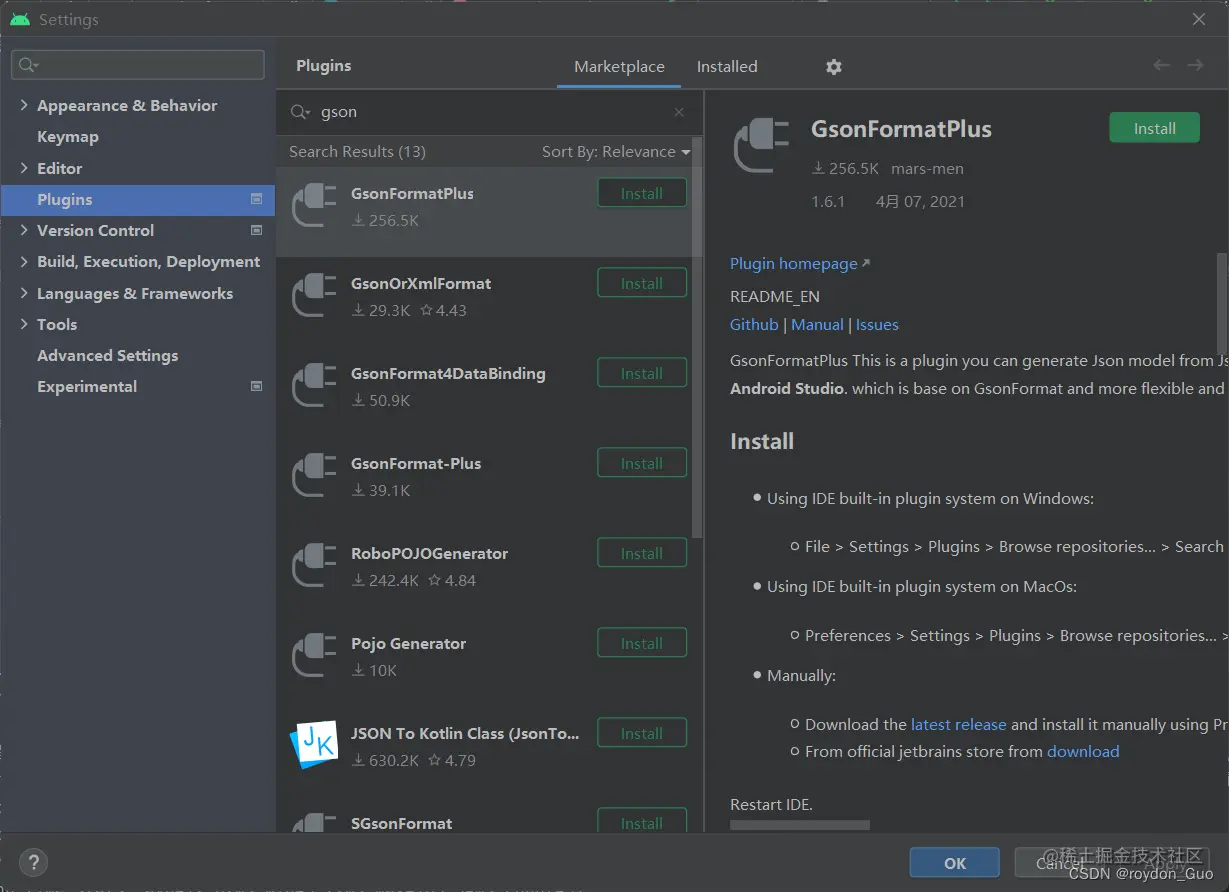Click the details panel horizontal scrollbar
Screen dimensions: 1229x892
coord(800,826)
